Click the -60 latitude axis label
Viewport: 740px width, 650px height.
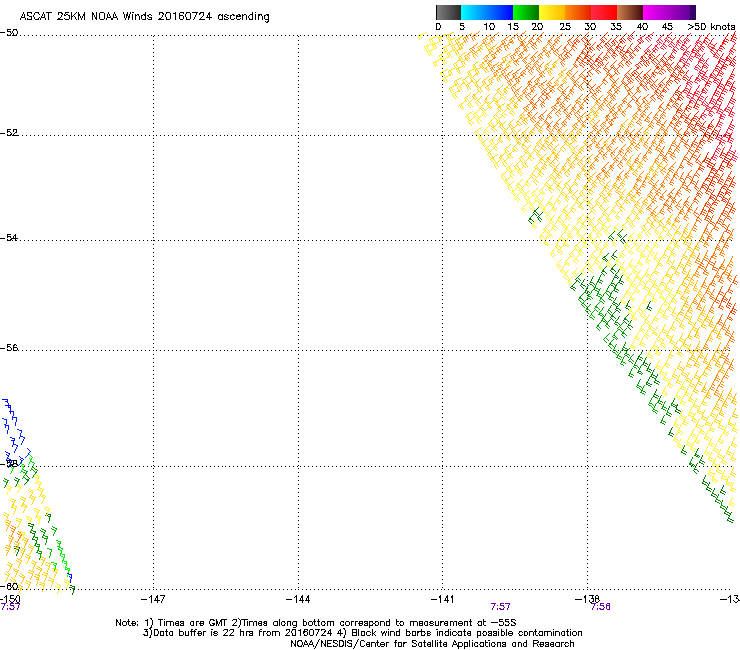(x=9, y=586)
